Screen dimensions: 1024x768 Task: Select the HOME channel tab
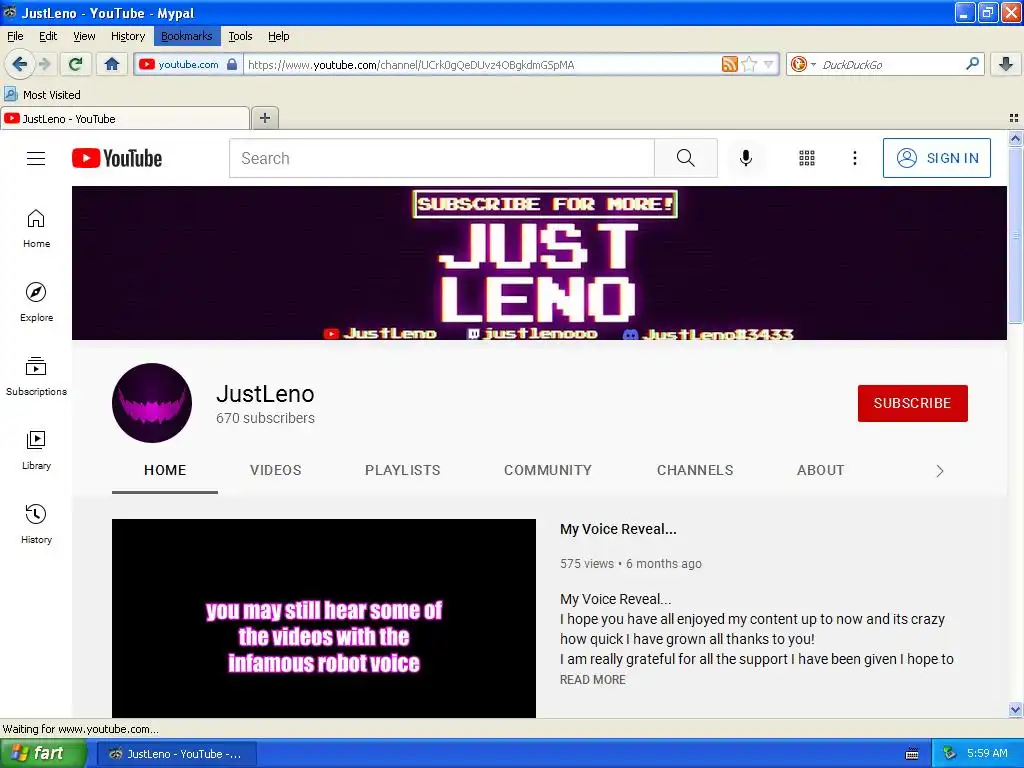[x=165, y=470]
